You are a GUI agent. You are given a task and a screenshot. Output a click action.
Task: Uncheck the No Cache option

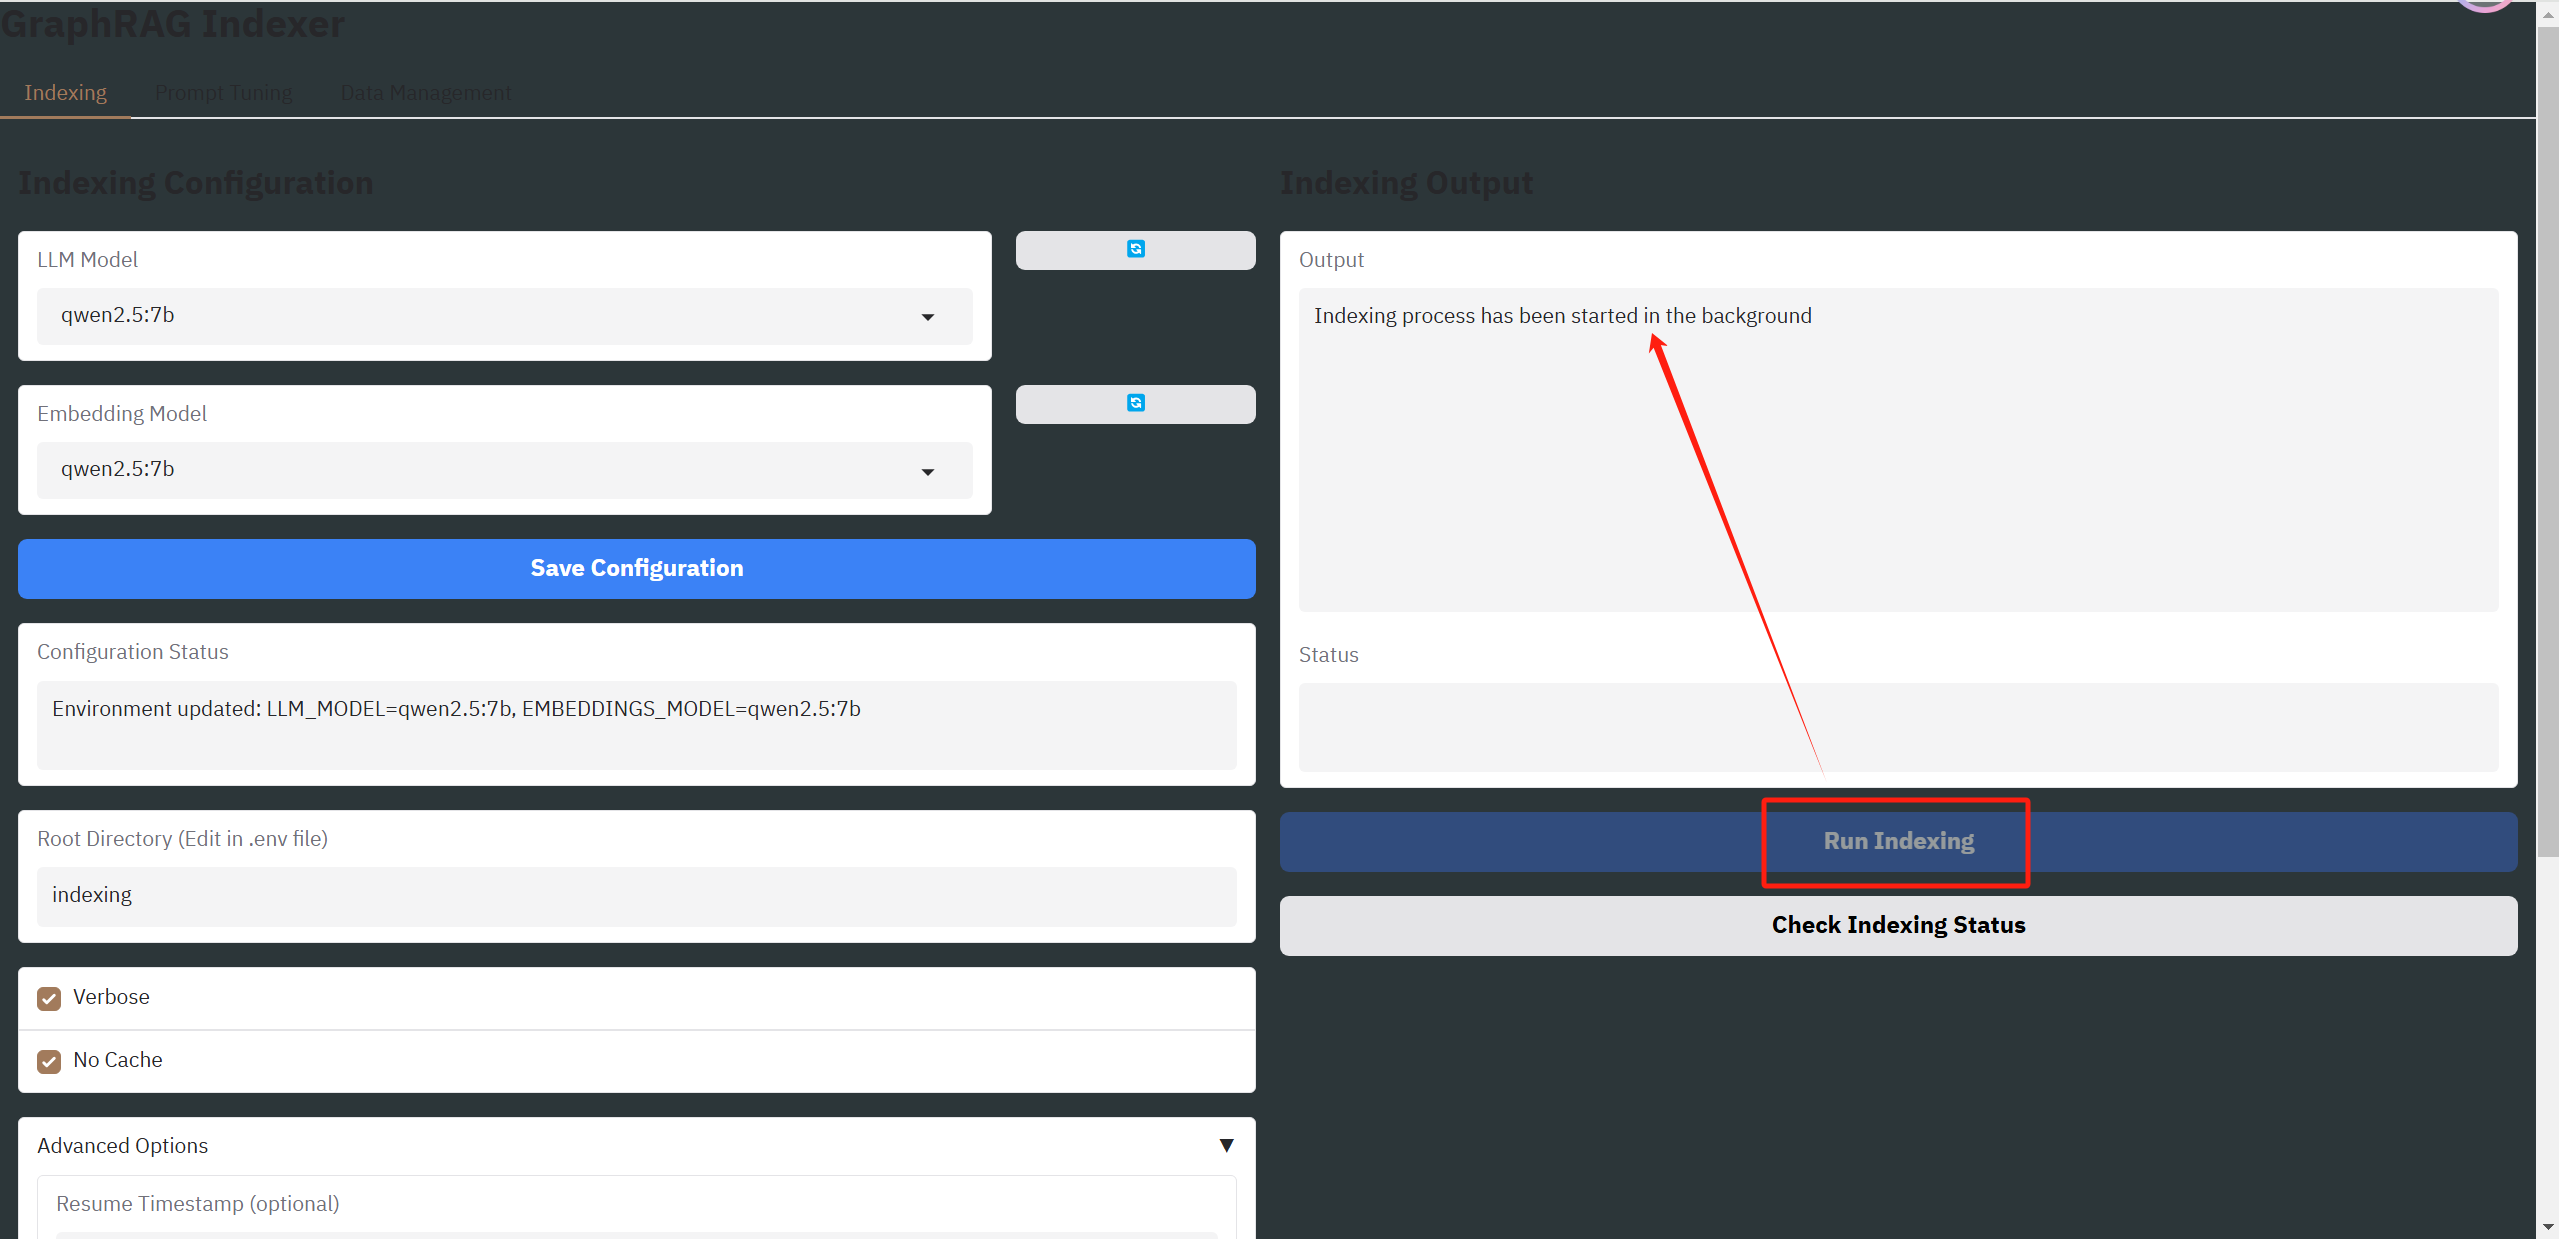coord(49,1061)
